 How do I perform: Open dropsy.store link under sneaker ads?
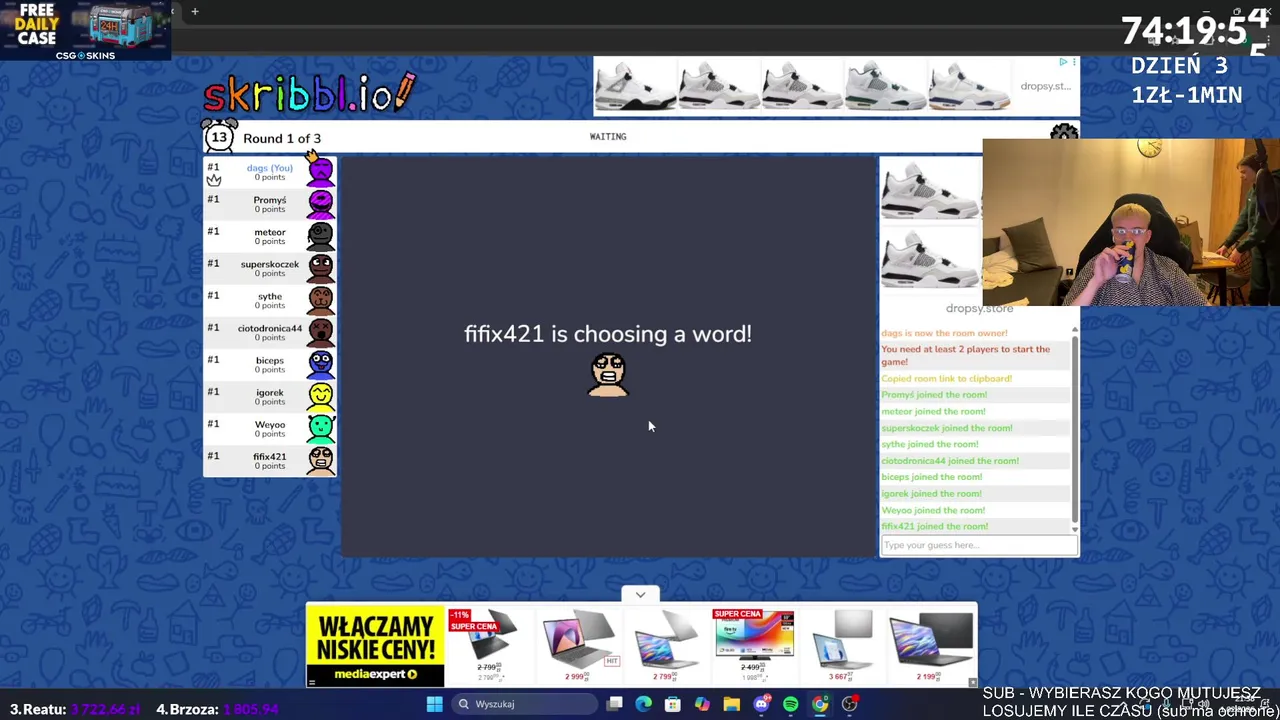click(979, 308)
